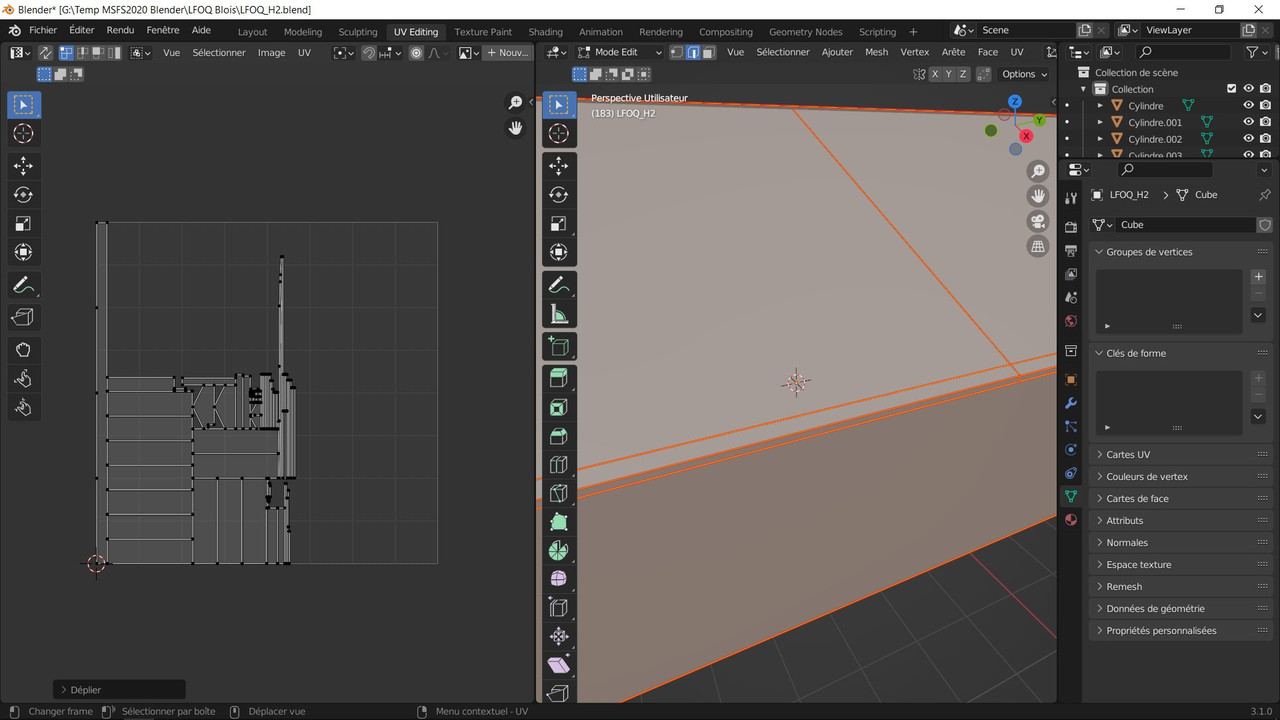Screen dimensions: 1280x720
Task: Toggle visibility of Cylindre.002 object
Action: (x=1248, y=139)
